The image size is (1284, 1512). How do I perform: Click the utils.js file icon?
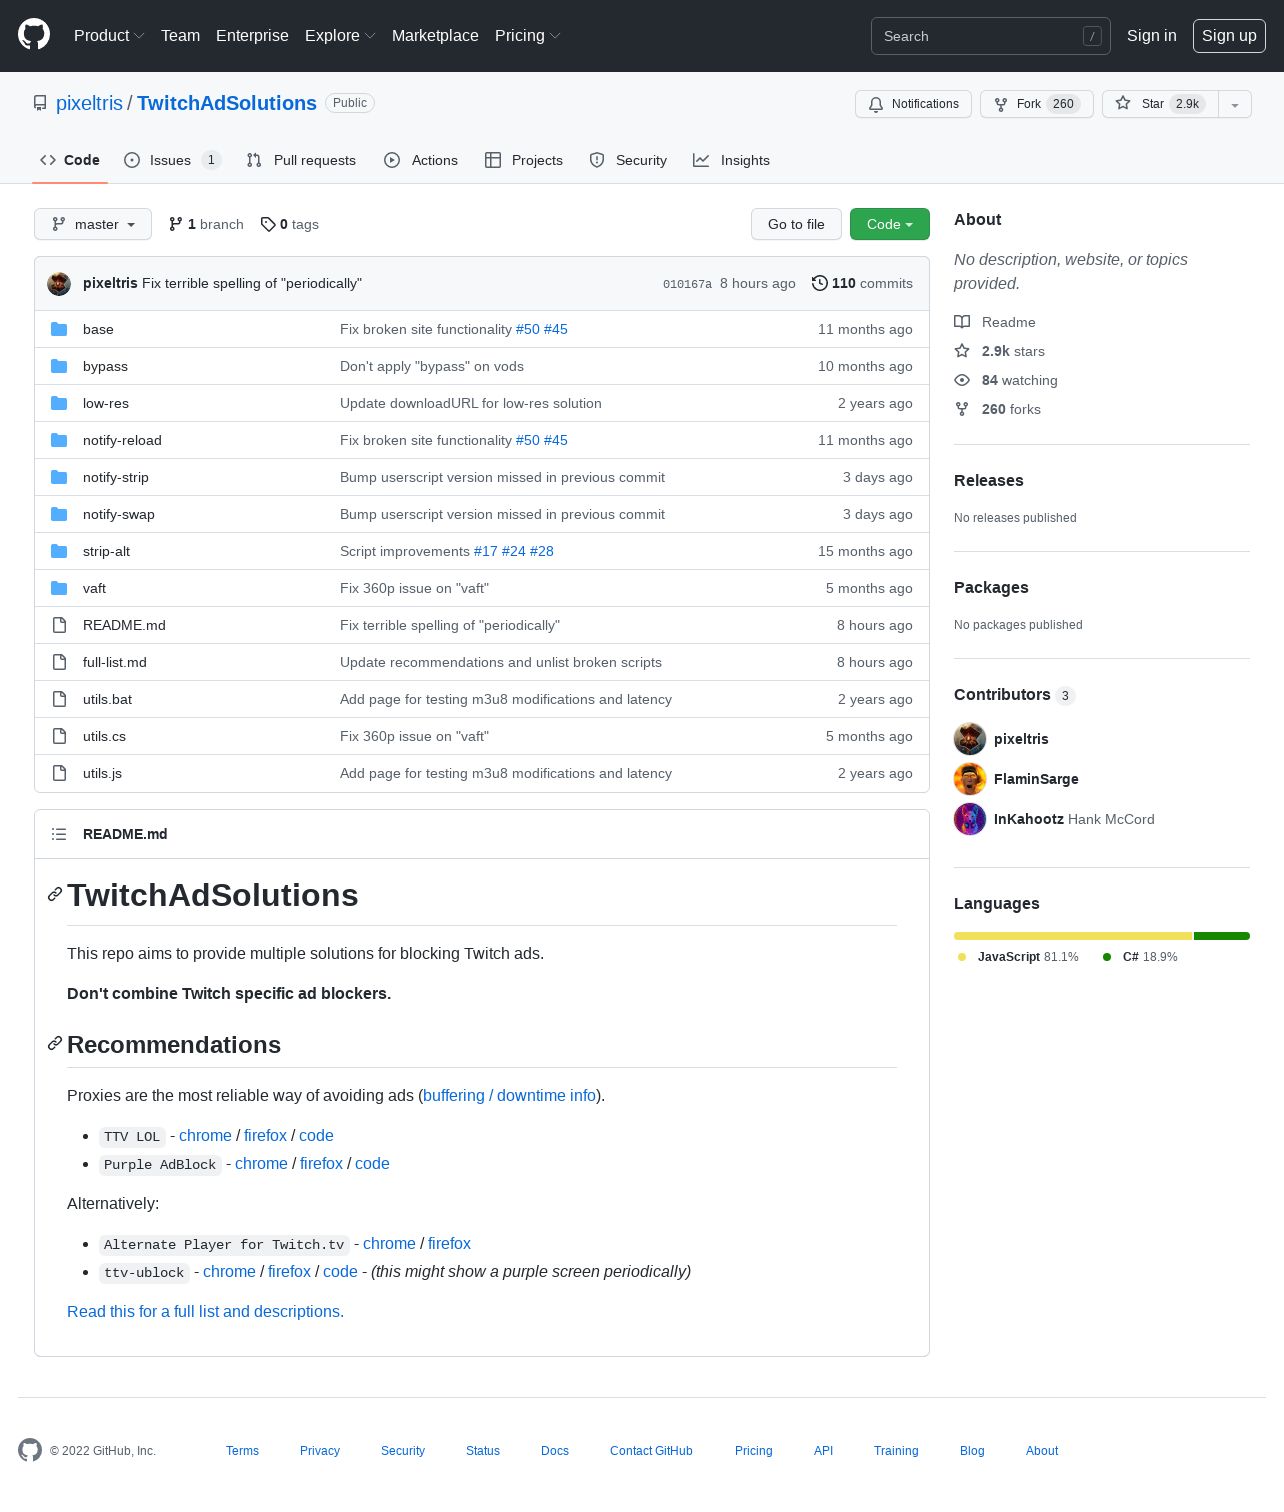coord(59,773)
